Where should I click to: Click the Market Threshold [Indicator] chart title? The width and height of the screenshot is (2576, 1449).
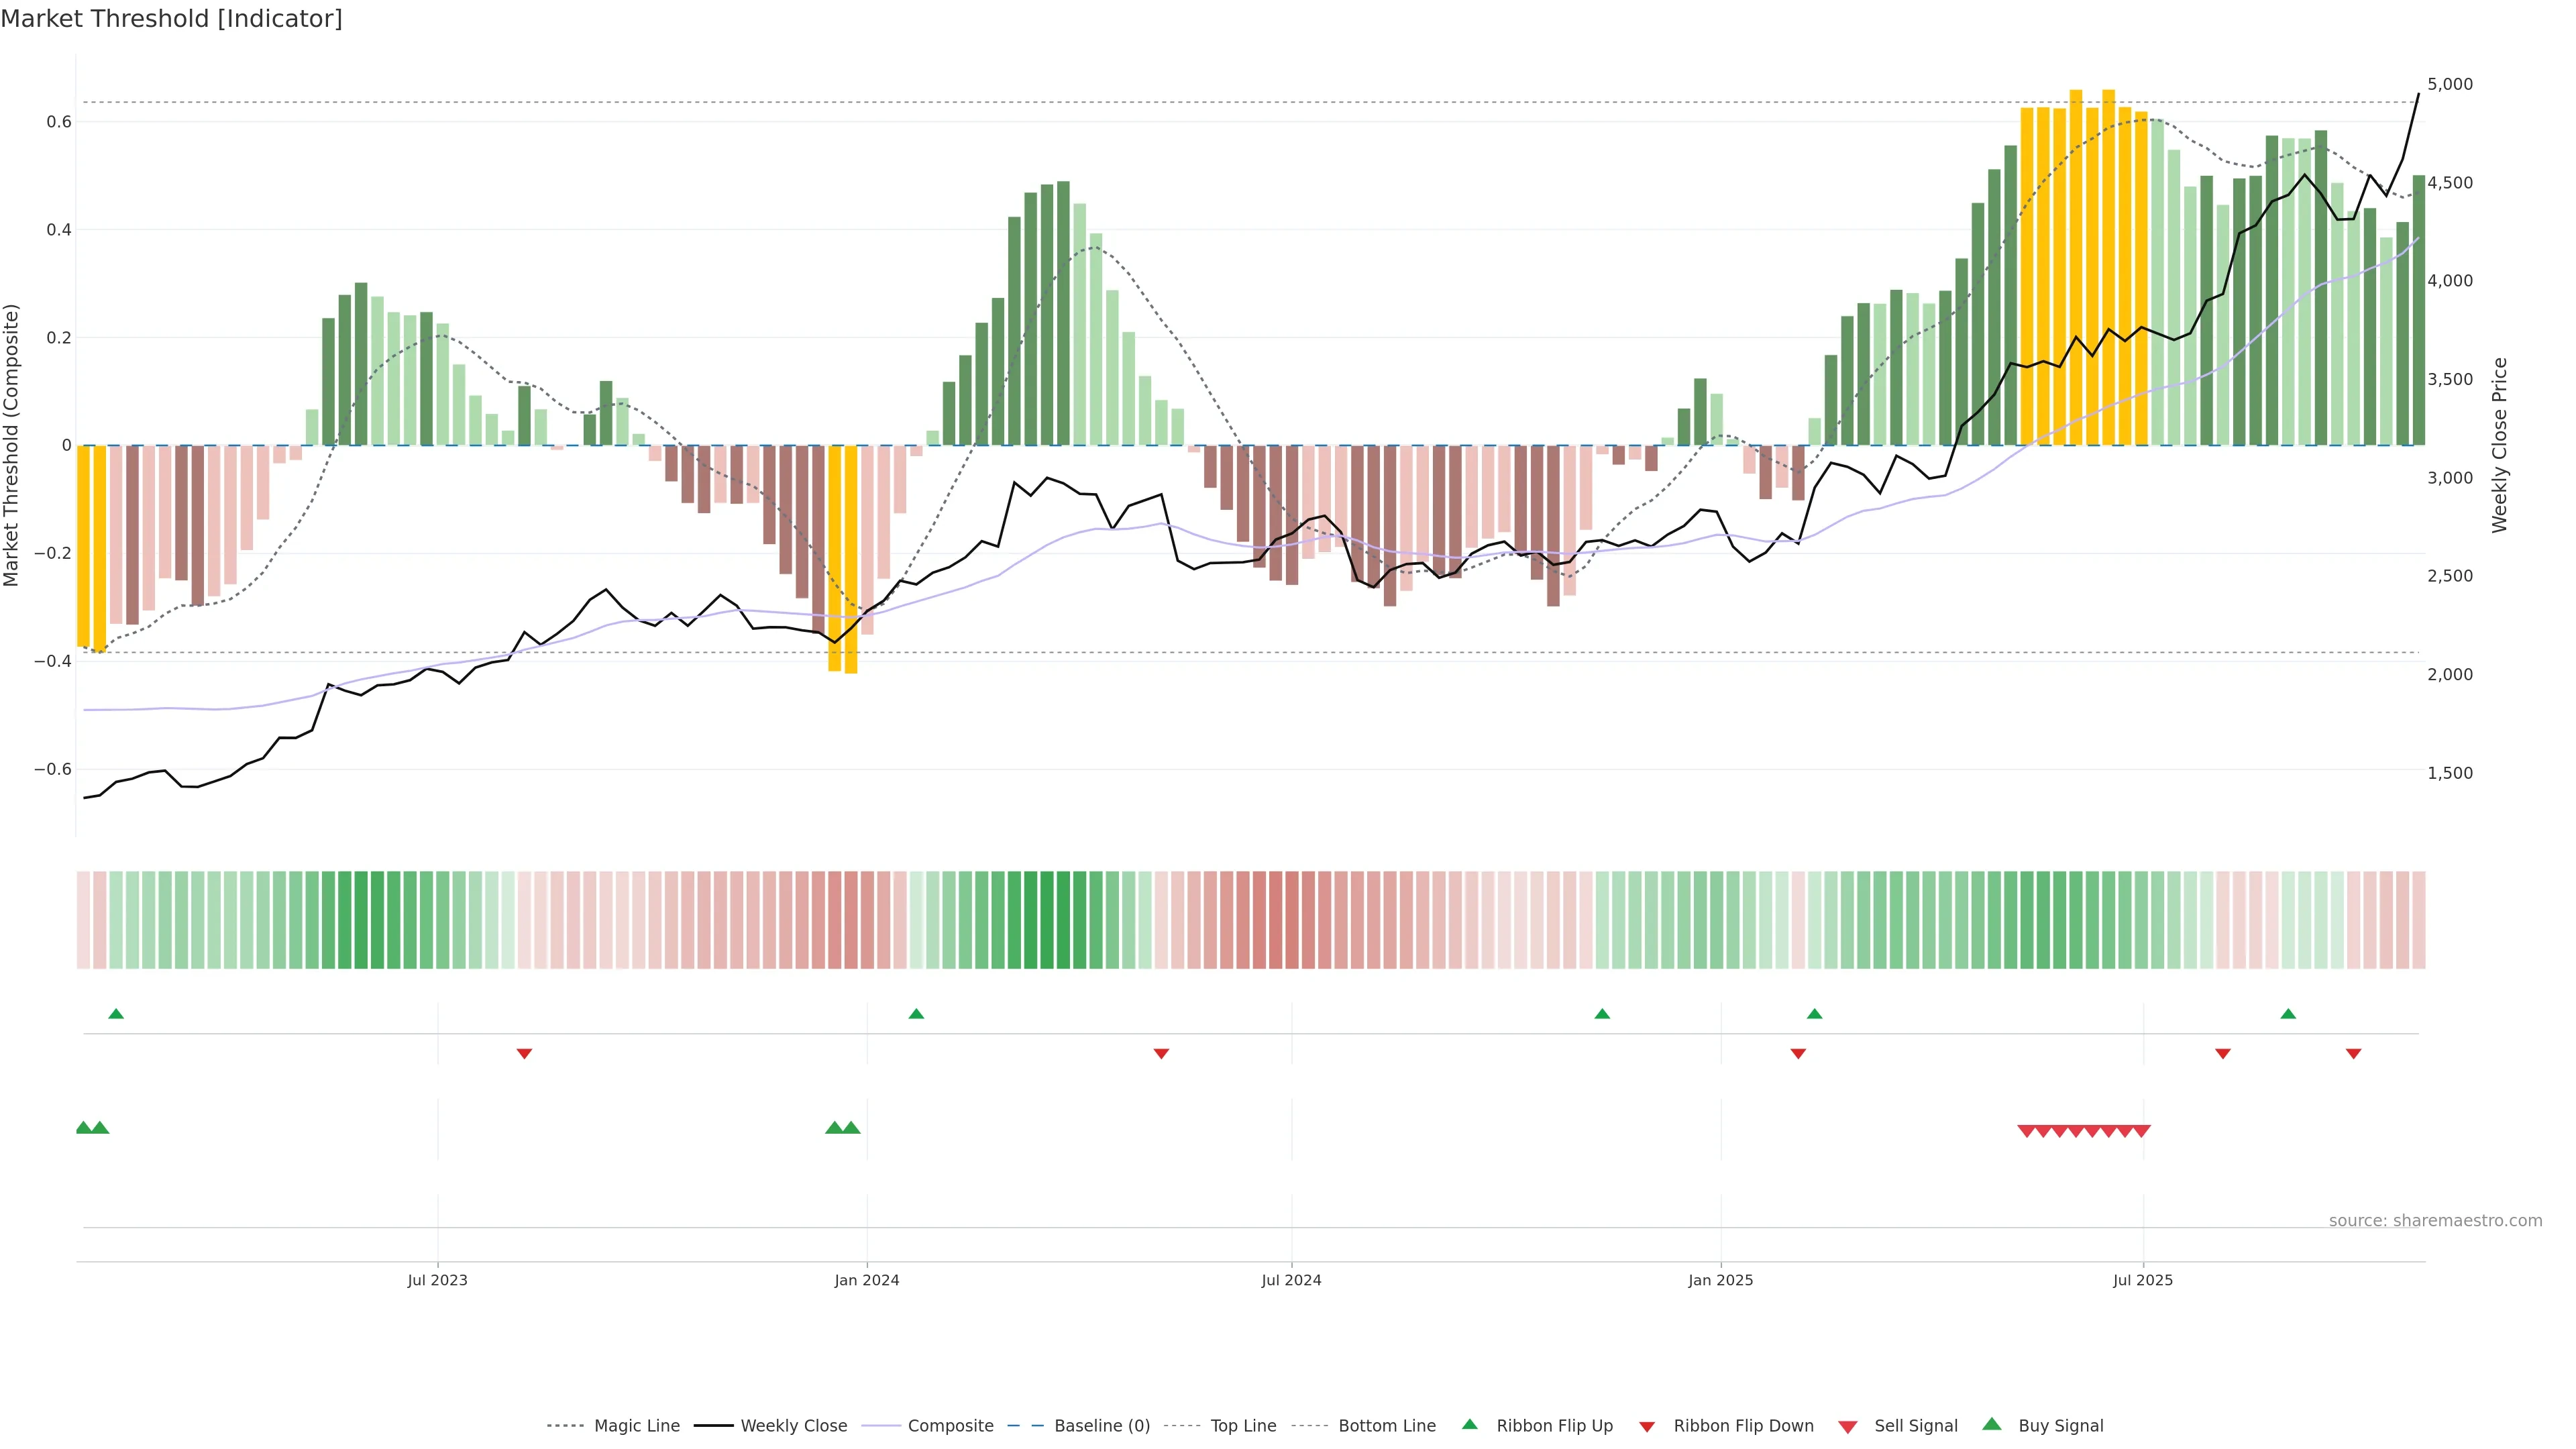171,19
